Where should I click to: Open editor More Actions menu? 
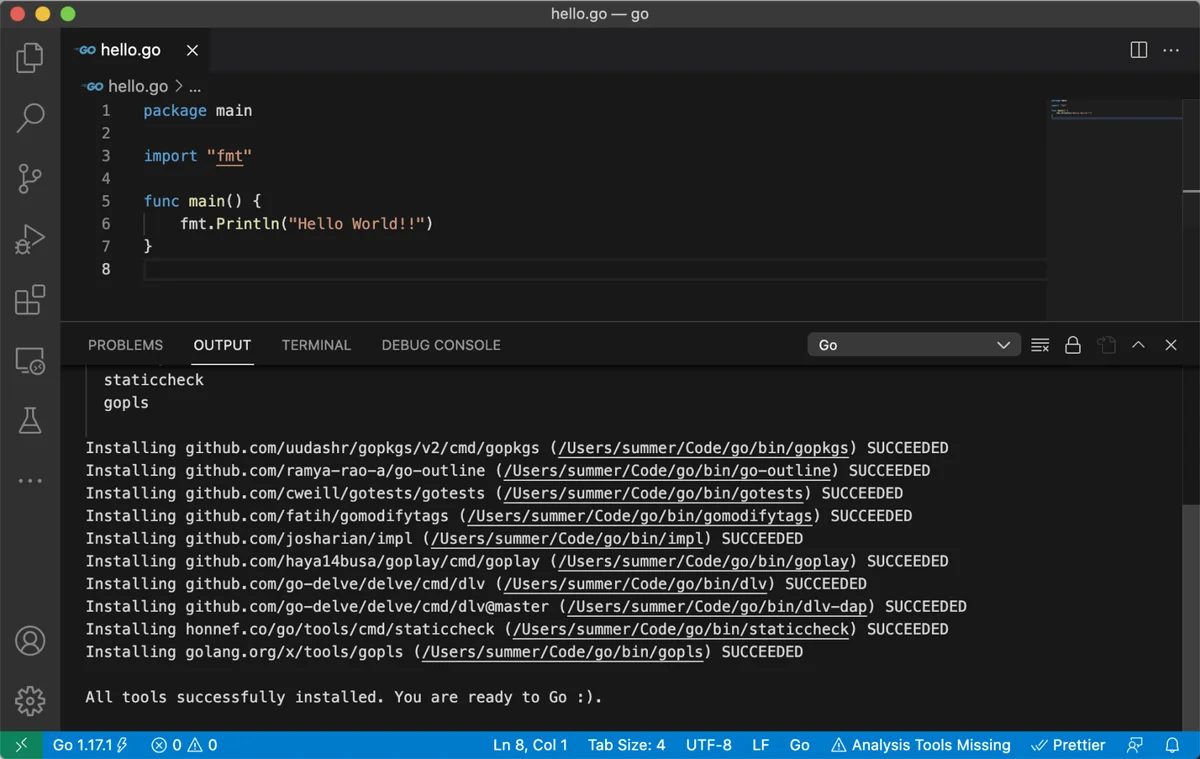[1171, 50]
